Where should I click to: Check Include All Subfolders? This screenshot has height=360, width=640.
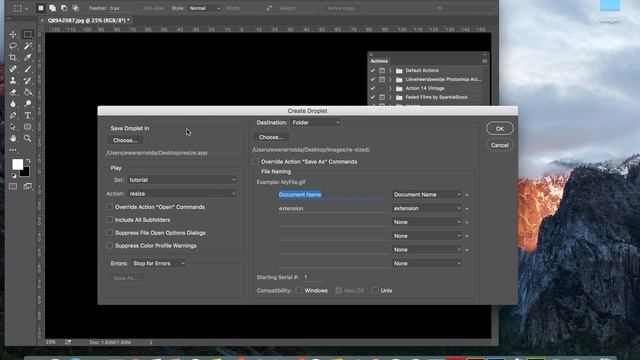109,220
